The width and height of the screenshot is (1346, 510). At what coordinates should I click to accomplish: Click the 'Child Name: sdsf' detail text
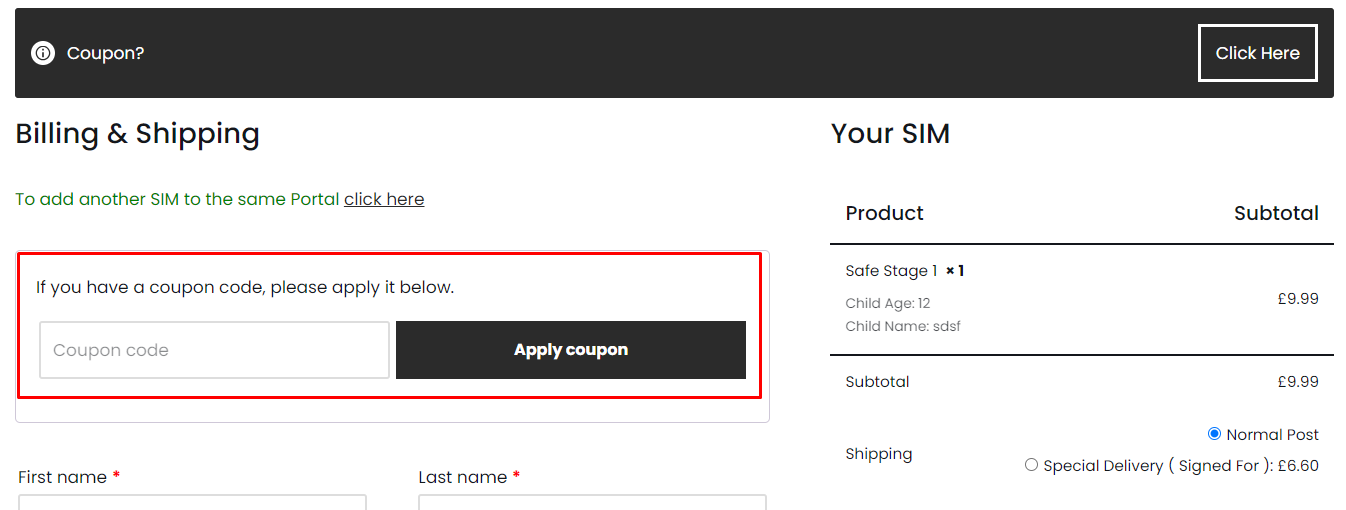point(903,326)
